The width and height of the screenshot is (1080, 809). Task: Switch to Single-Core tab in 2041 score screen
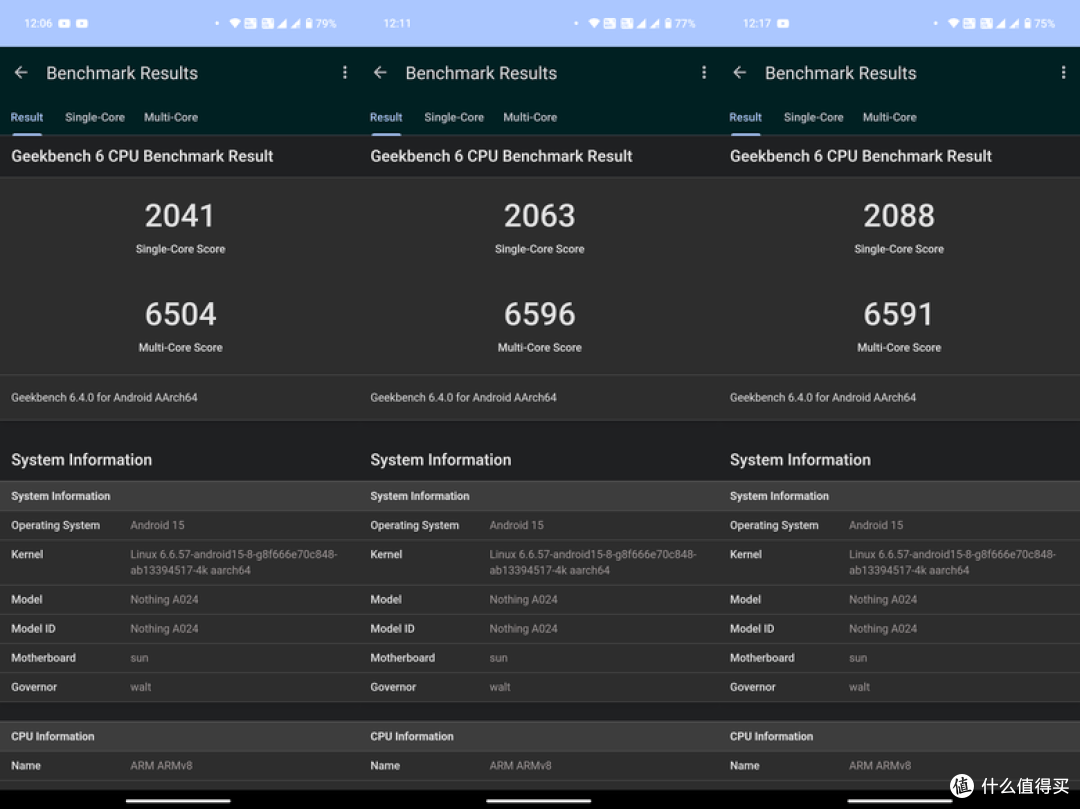point(95,117)
